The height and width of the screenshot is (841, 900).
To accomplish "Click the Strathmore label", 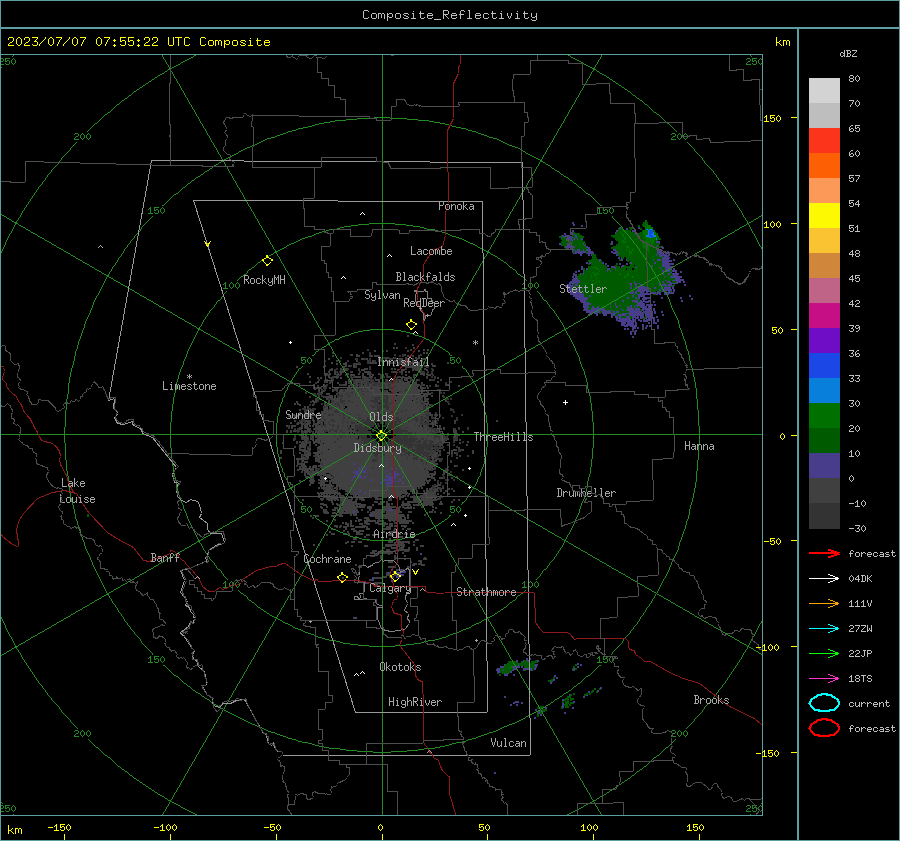I will (486, 592).
